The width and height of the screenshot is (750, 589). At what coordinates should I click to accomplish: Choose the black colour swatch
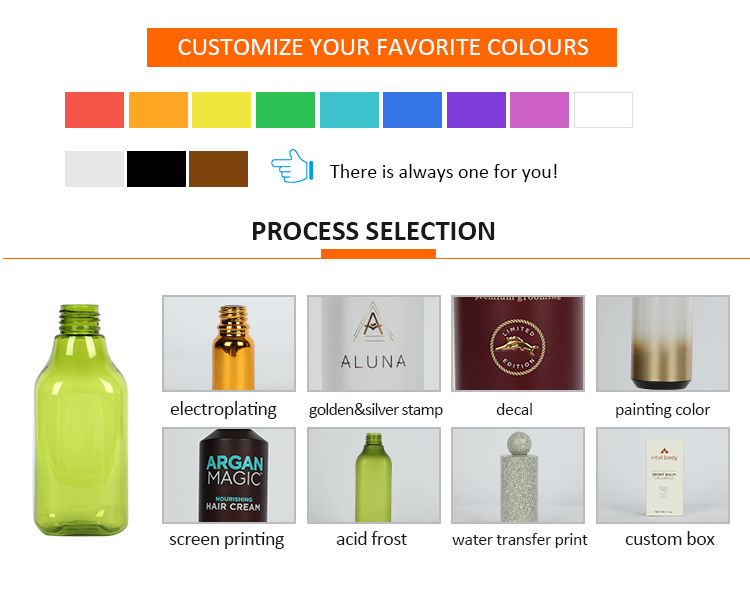click(x=156, y=169)
